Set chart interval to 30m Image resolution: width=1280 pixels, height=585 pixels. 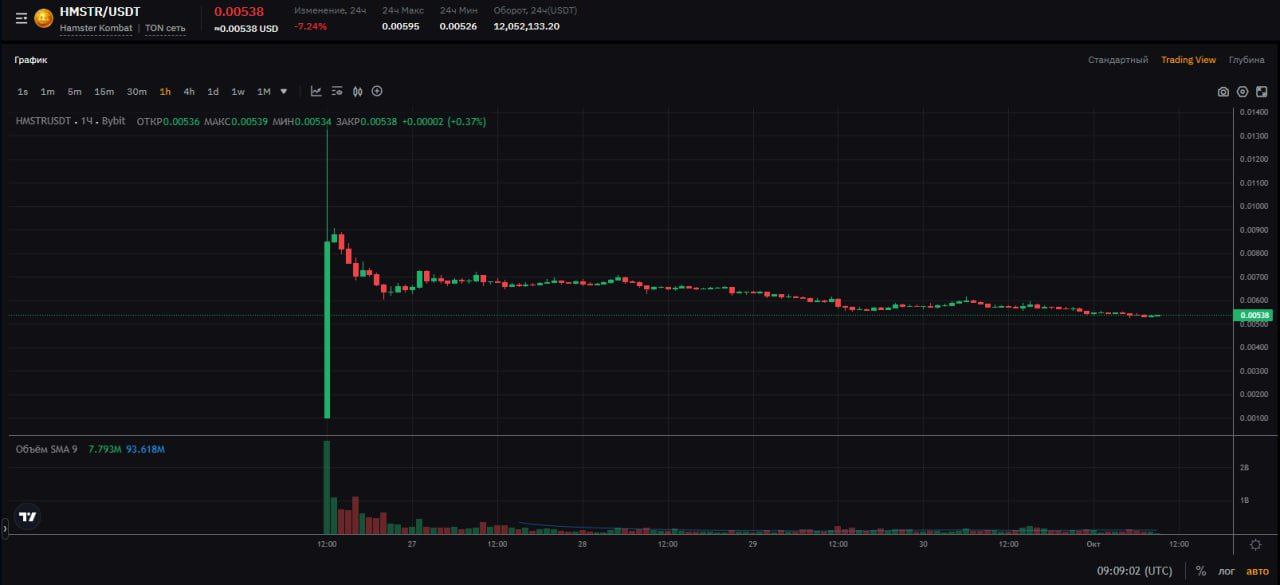point(136,92)
